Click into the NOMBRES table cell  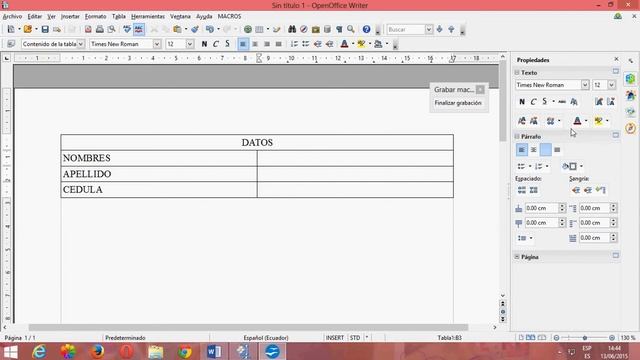159,158
